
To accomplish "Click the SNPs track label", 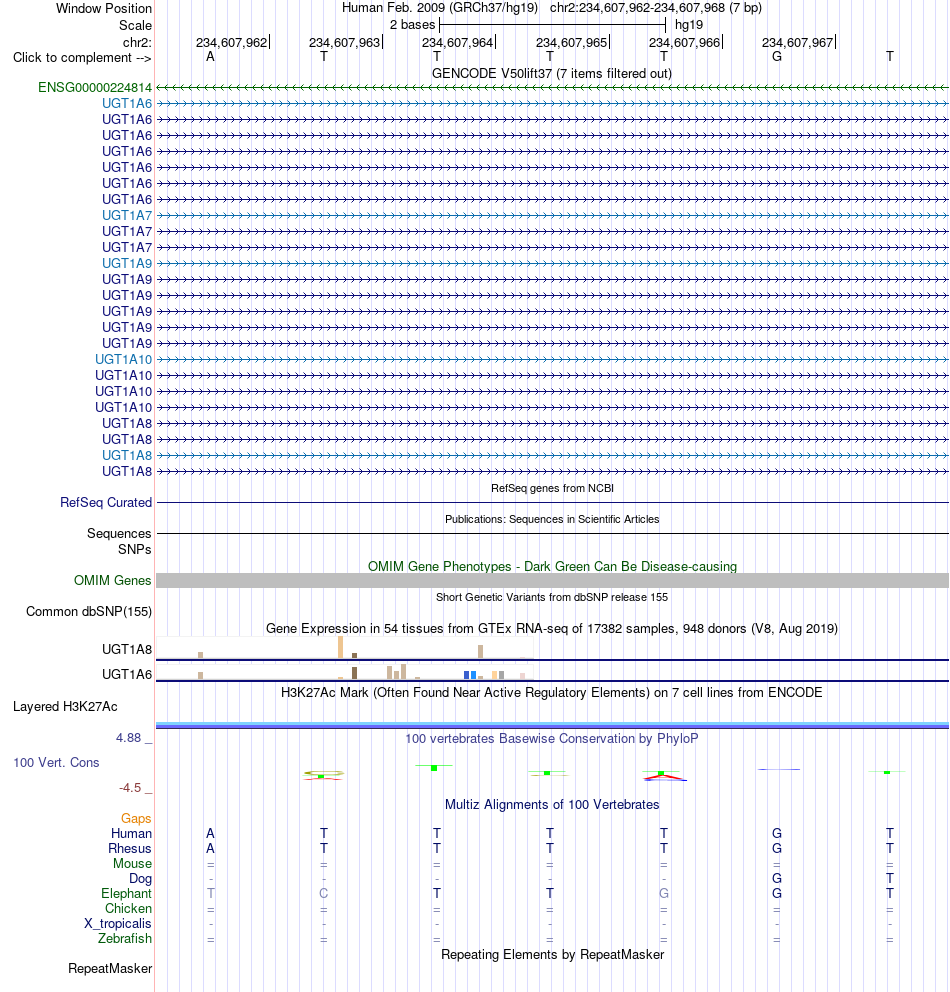I will point(135,549).
